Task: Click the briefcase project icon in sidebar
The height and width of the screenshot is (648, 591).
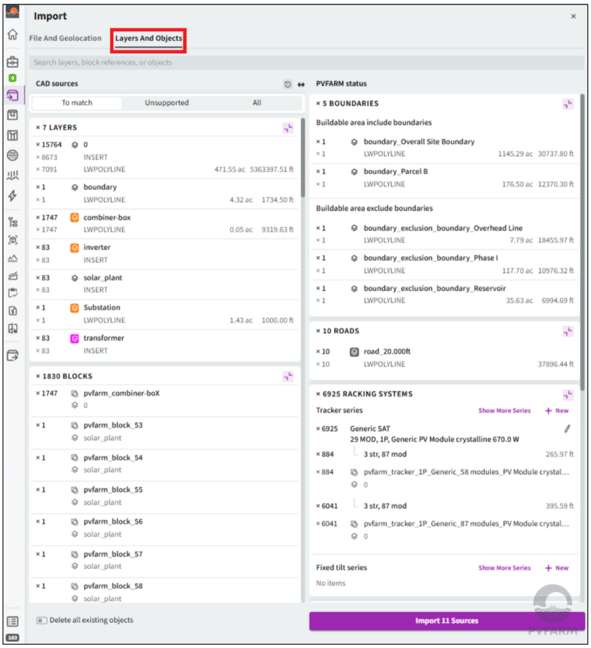Action: click(13, 62)
